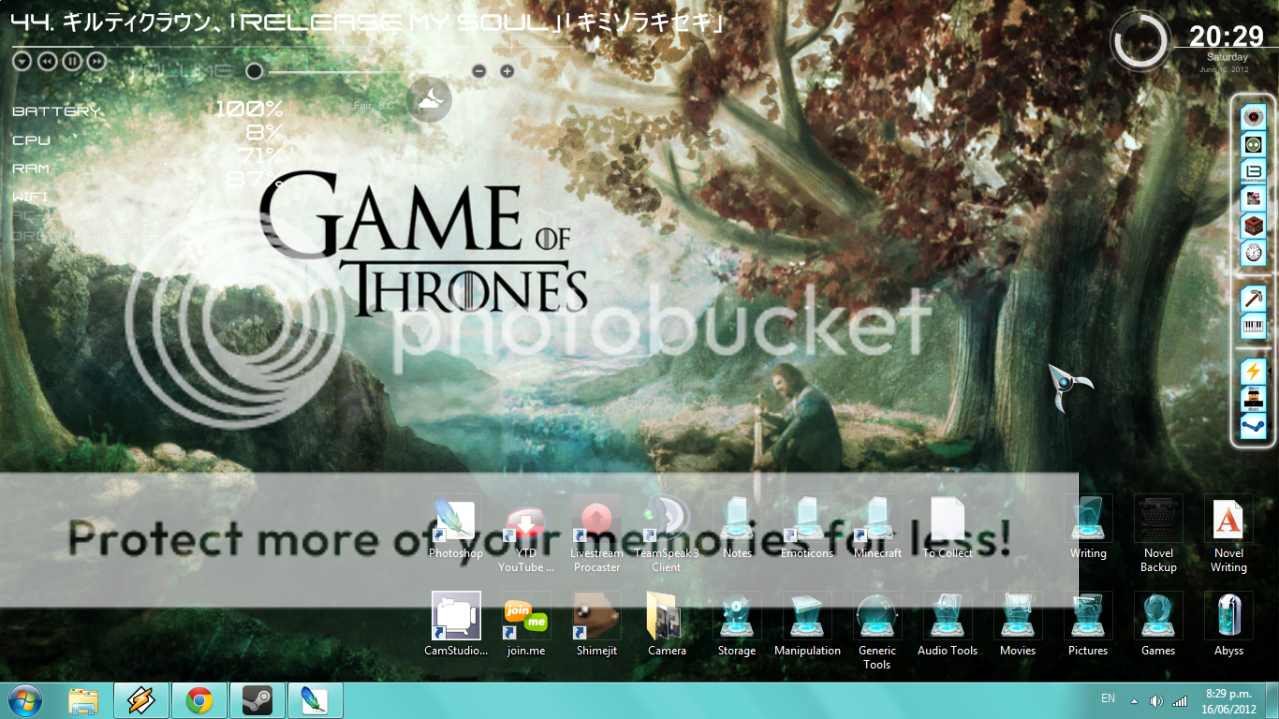Launch the B-logo app in dock

1253,172
